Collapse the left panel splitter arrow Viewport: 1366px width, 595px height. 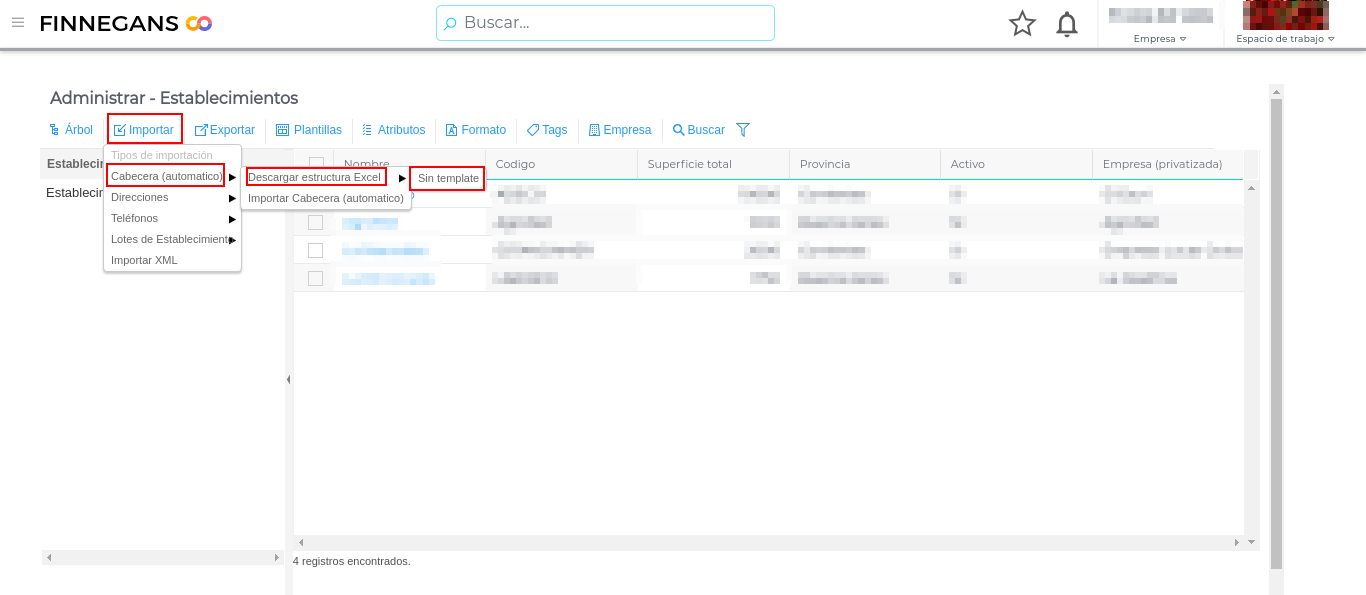coord(289,380)
